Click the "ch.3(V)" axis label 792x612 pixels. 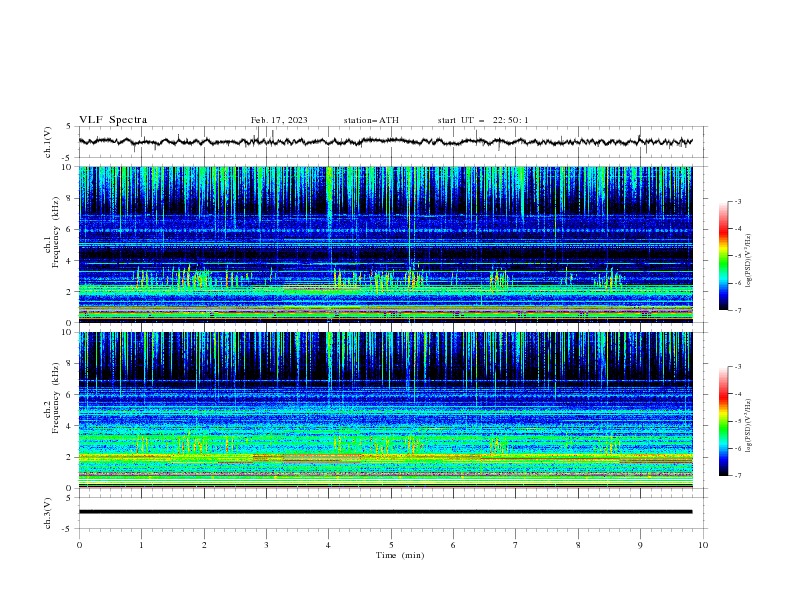coord(48,513)
